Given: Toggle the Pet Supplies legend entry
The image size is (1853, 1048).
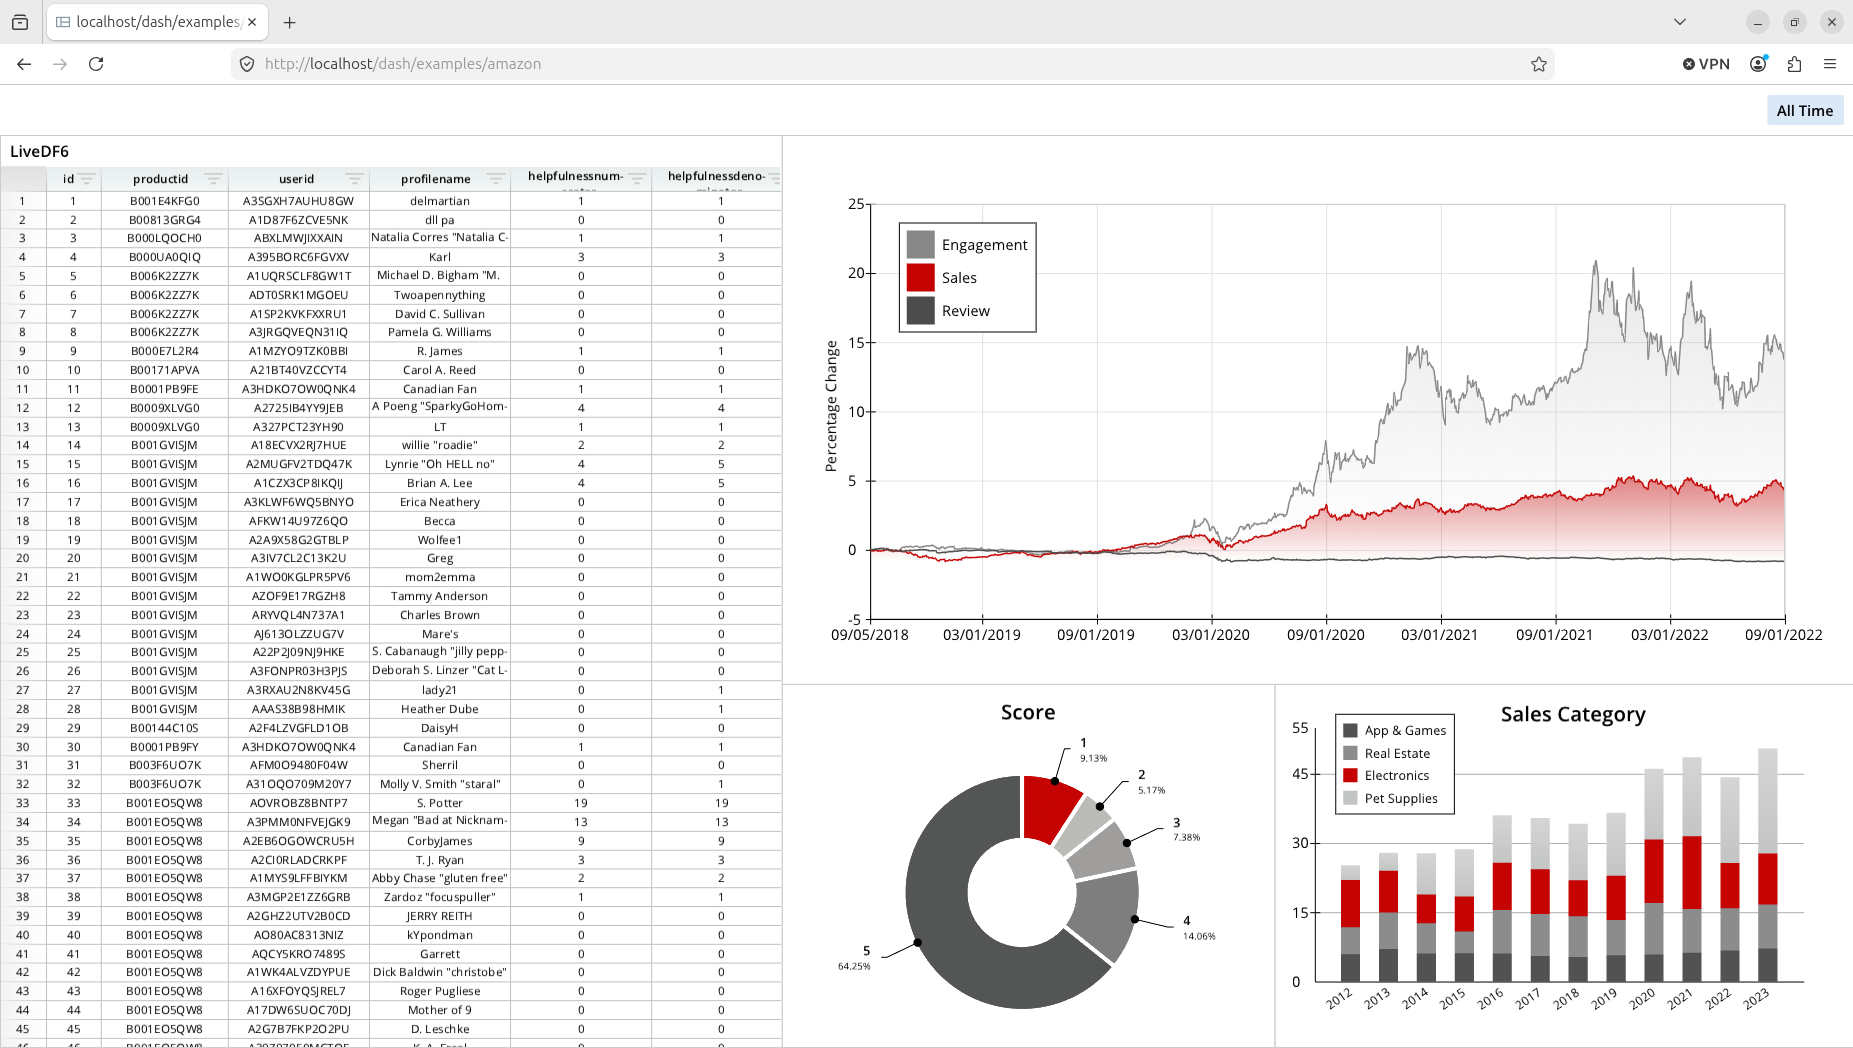Looking at the screenshot, I should coord(1391,798).
